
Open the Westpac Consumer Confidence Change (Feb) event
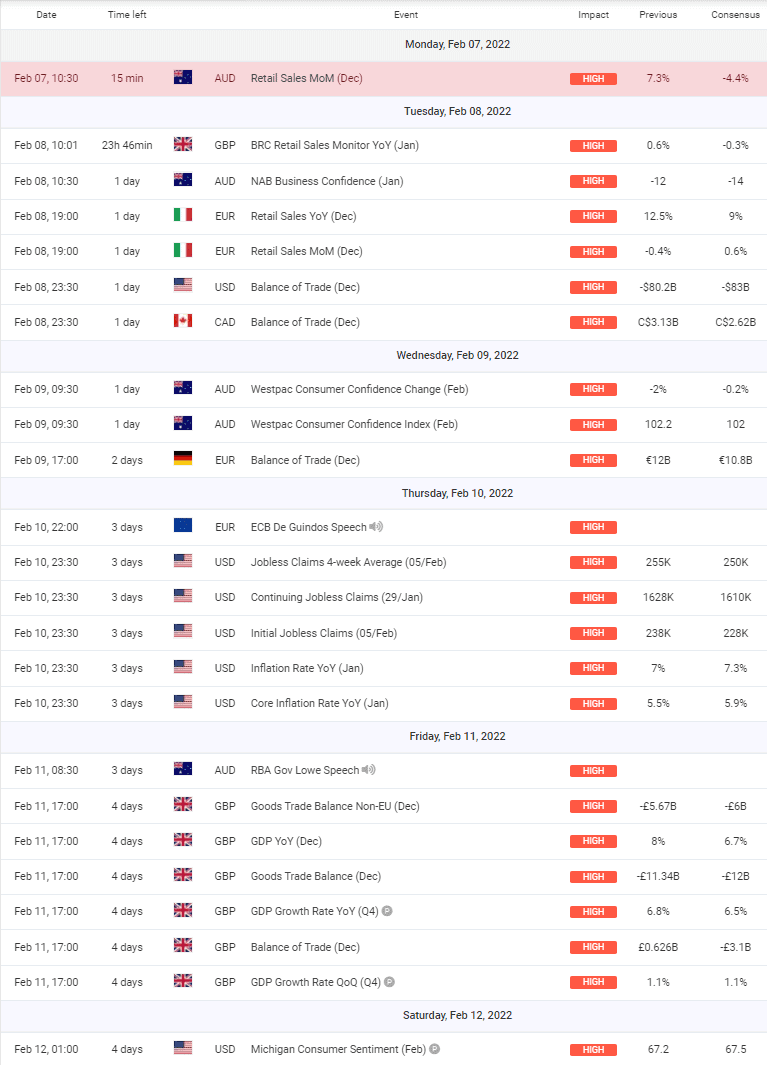coord(359,389)
